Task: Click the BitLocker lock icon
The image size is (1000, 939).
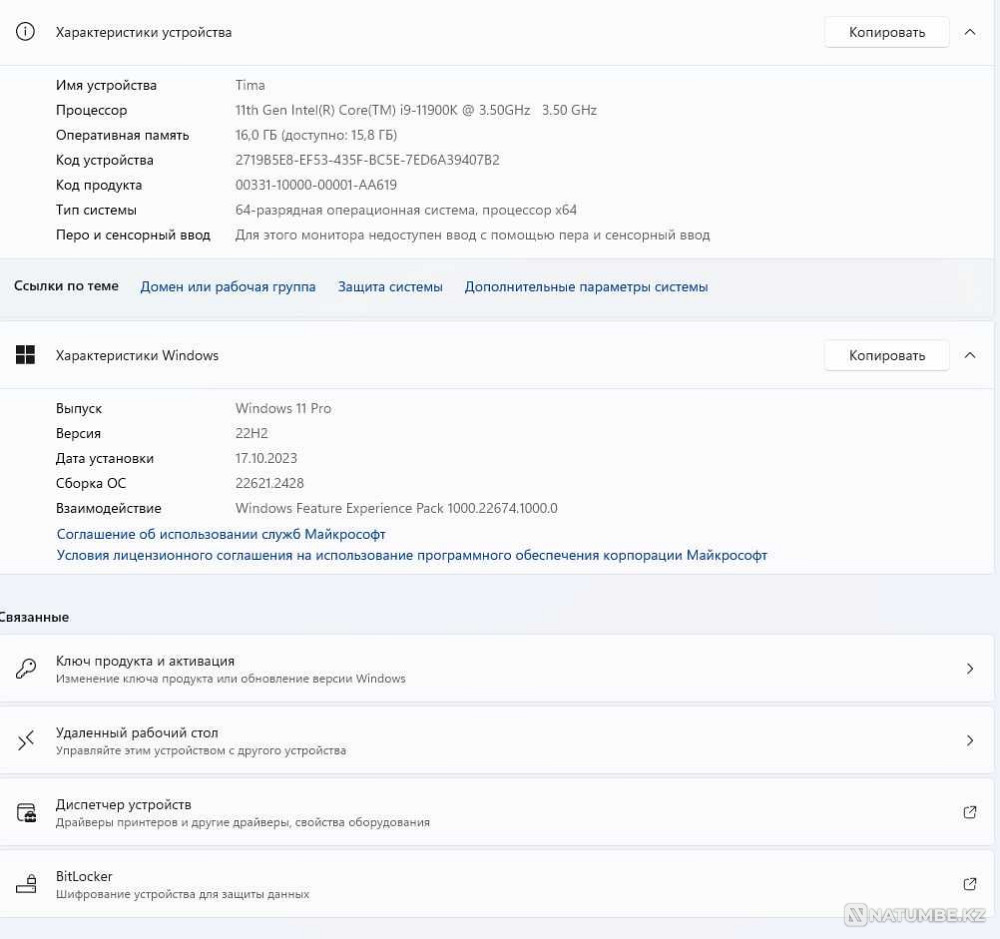Action: pos(26,884)
